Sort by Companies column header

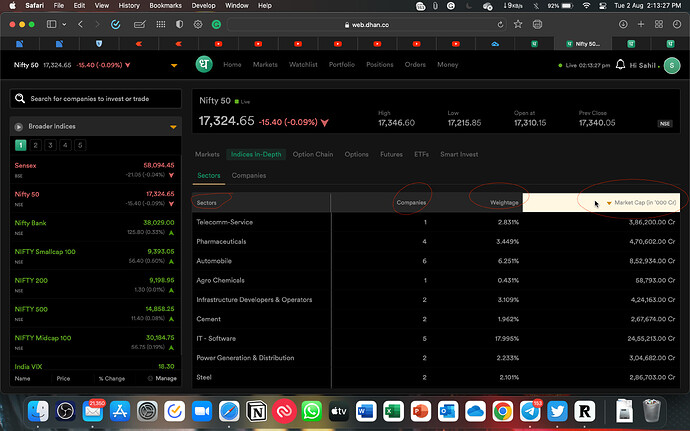point(411,203)
